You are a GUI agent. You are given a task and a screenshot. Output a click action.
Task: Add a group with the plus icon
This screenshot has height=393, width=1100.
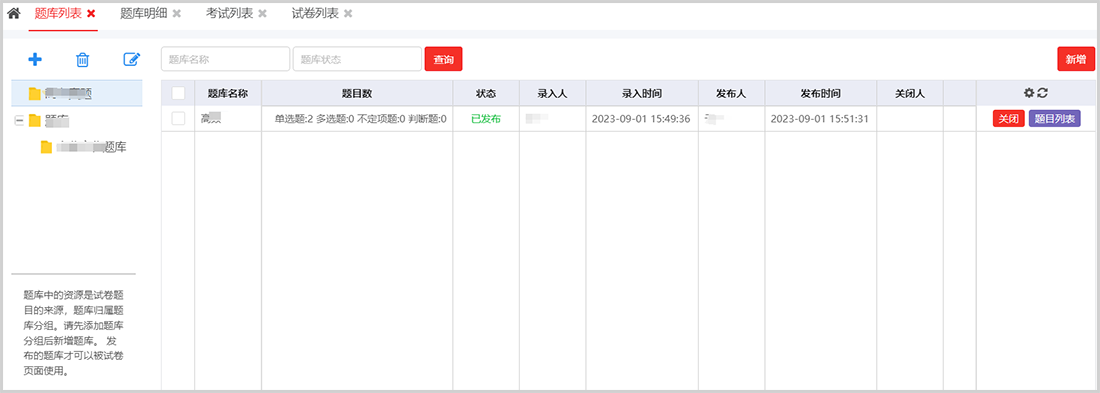point(35,60)
